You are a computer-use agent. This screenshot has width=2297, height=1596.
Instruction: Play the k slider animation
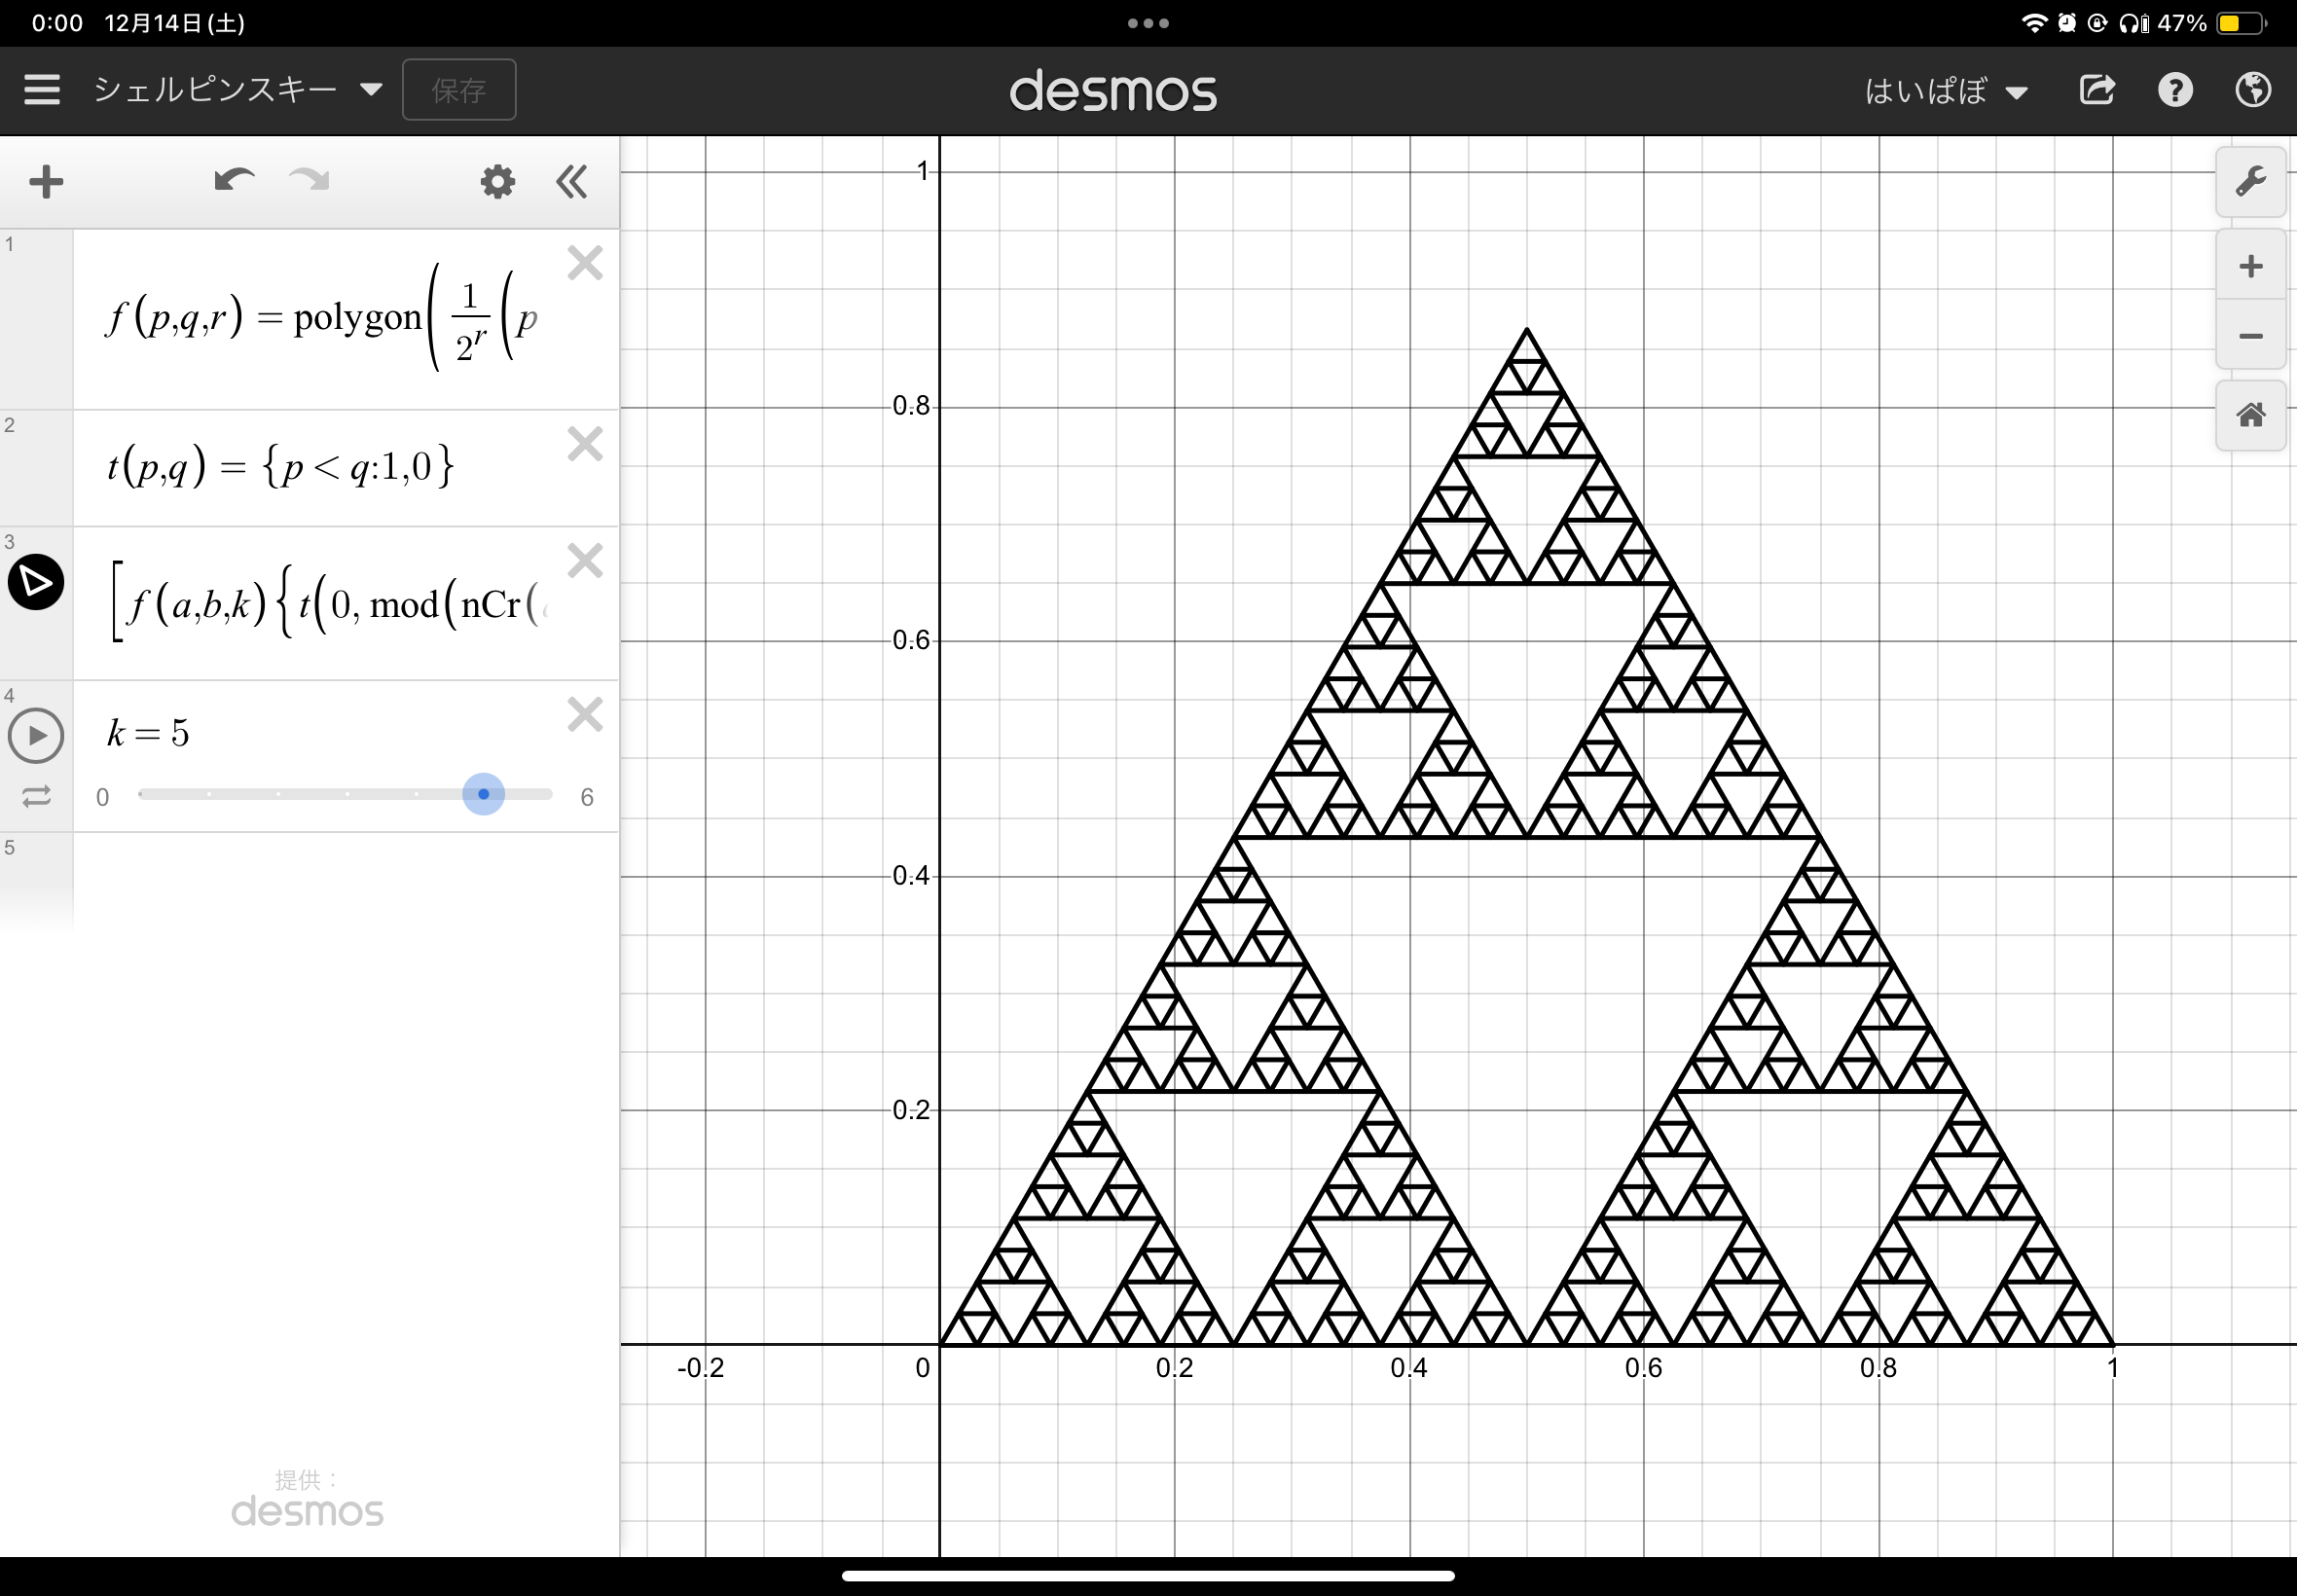pos(36,735)
